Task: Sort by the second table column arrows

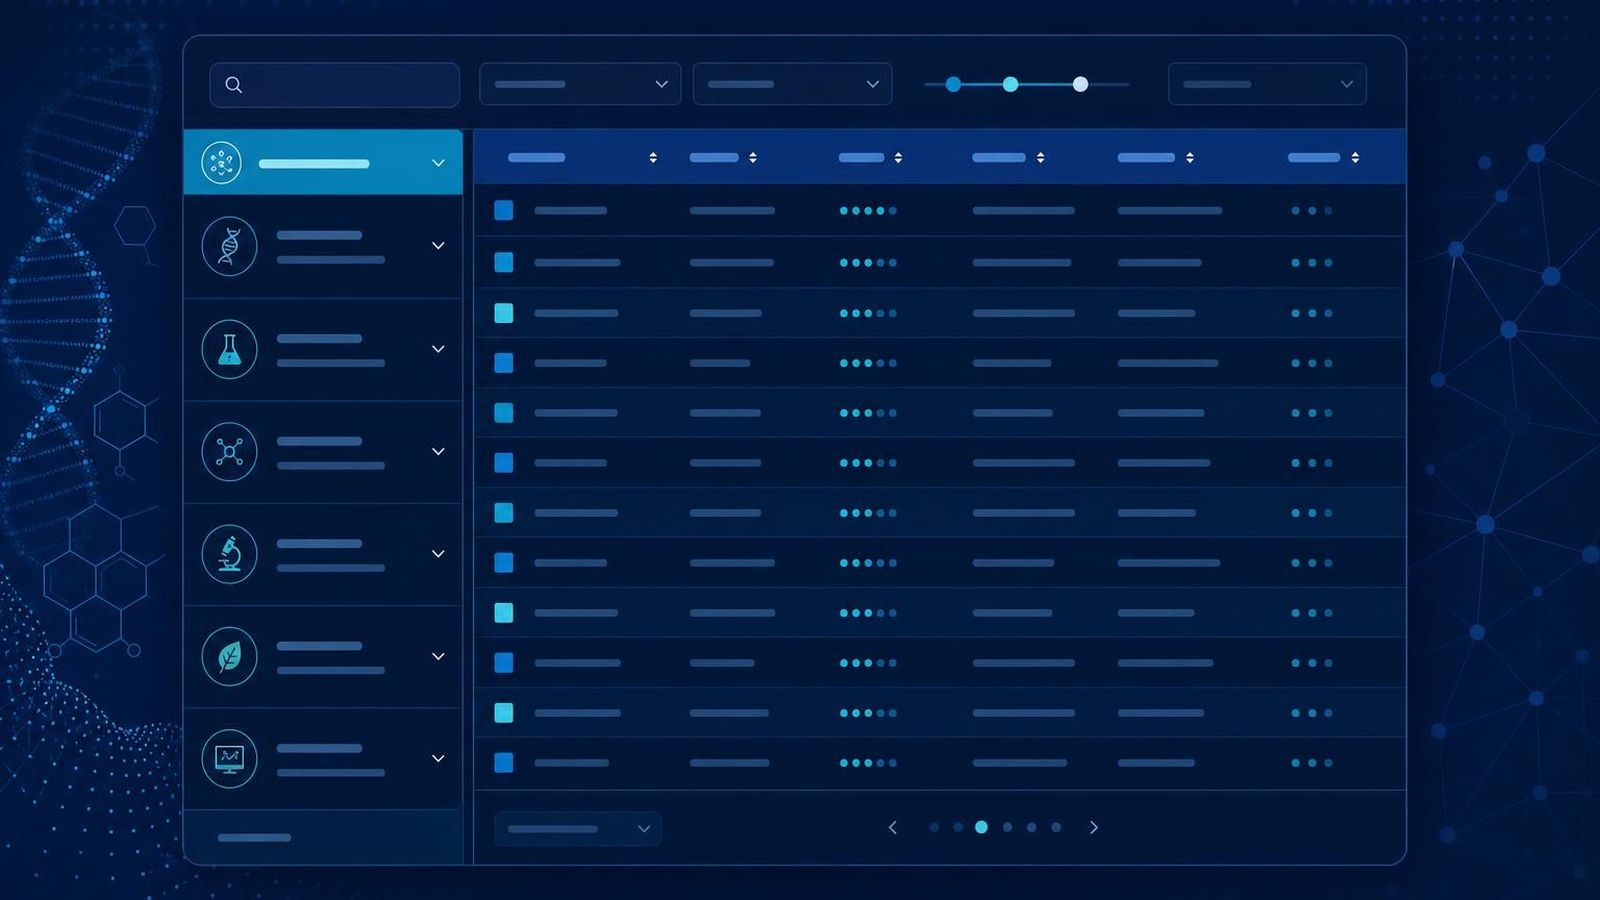Action: click(753, 157)
